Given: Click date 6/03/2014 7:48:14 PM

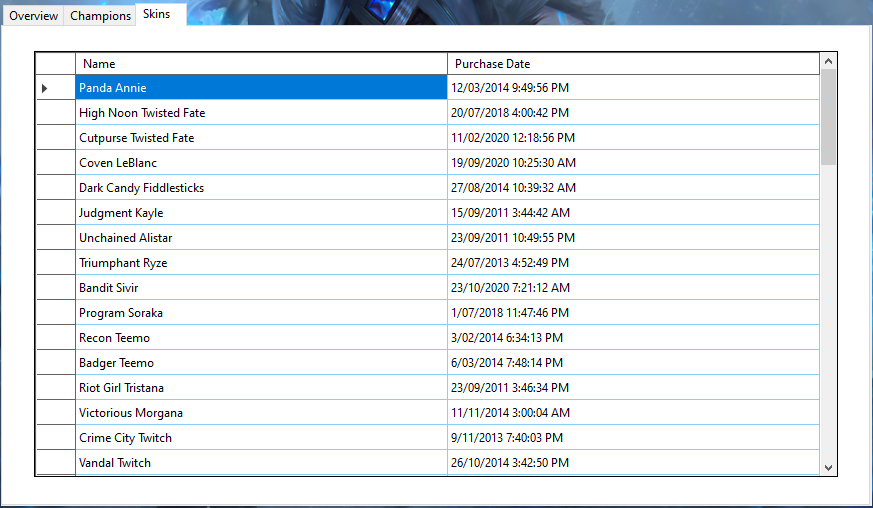Looking at the screenshot, I should coord(633,363).
